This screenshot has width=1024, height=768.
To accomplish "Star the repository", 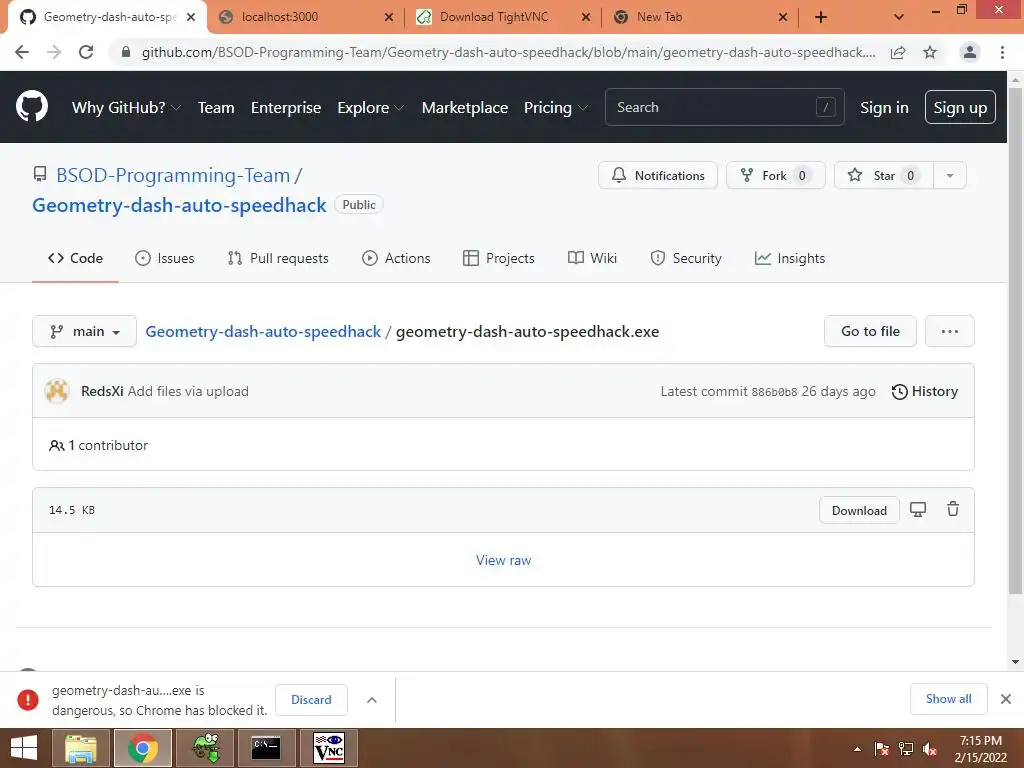I will pos(884,175).
